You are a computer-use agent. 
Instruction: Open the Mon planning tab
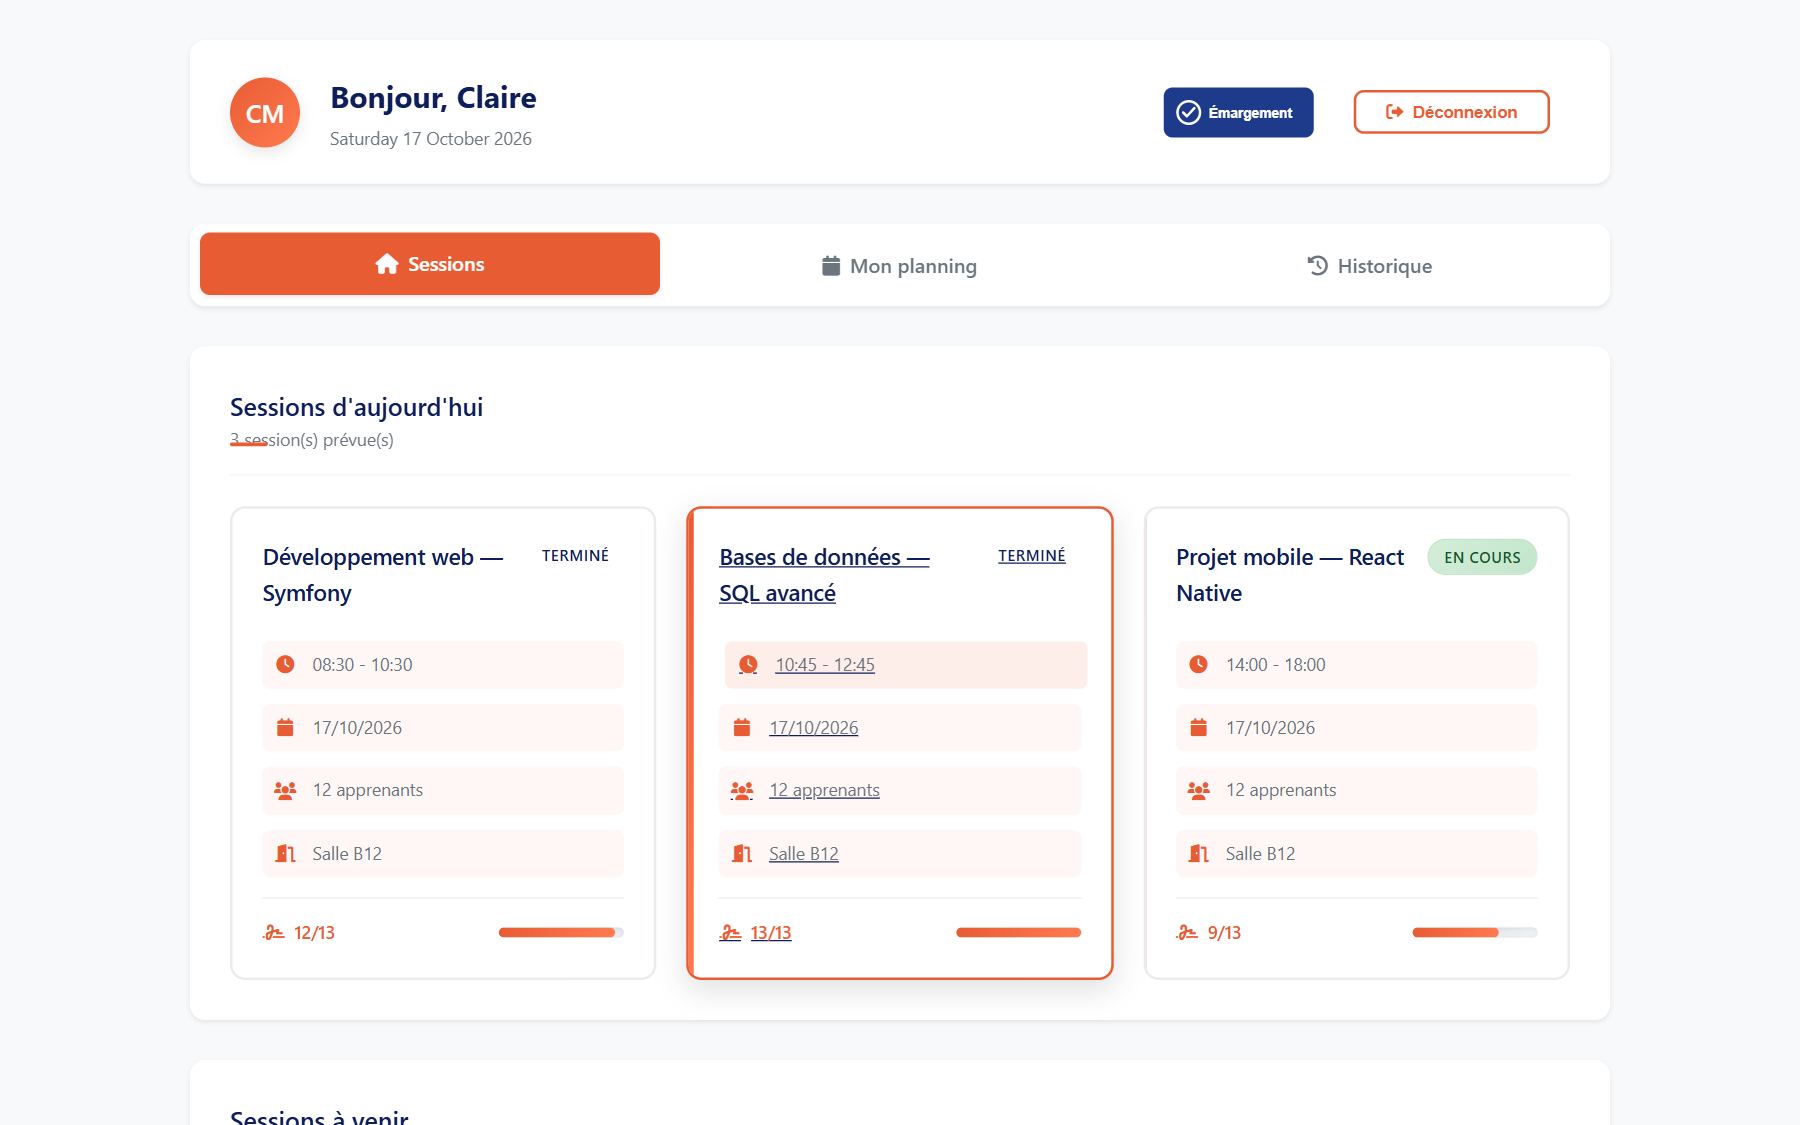(900, 266)
